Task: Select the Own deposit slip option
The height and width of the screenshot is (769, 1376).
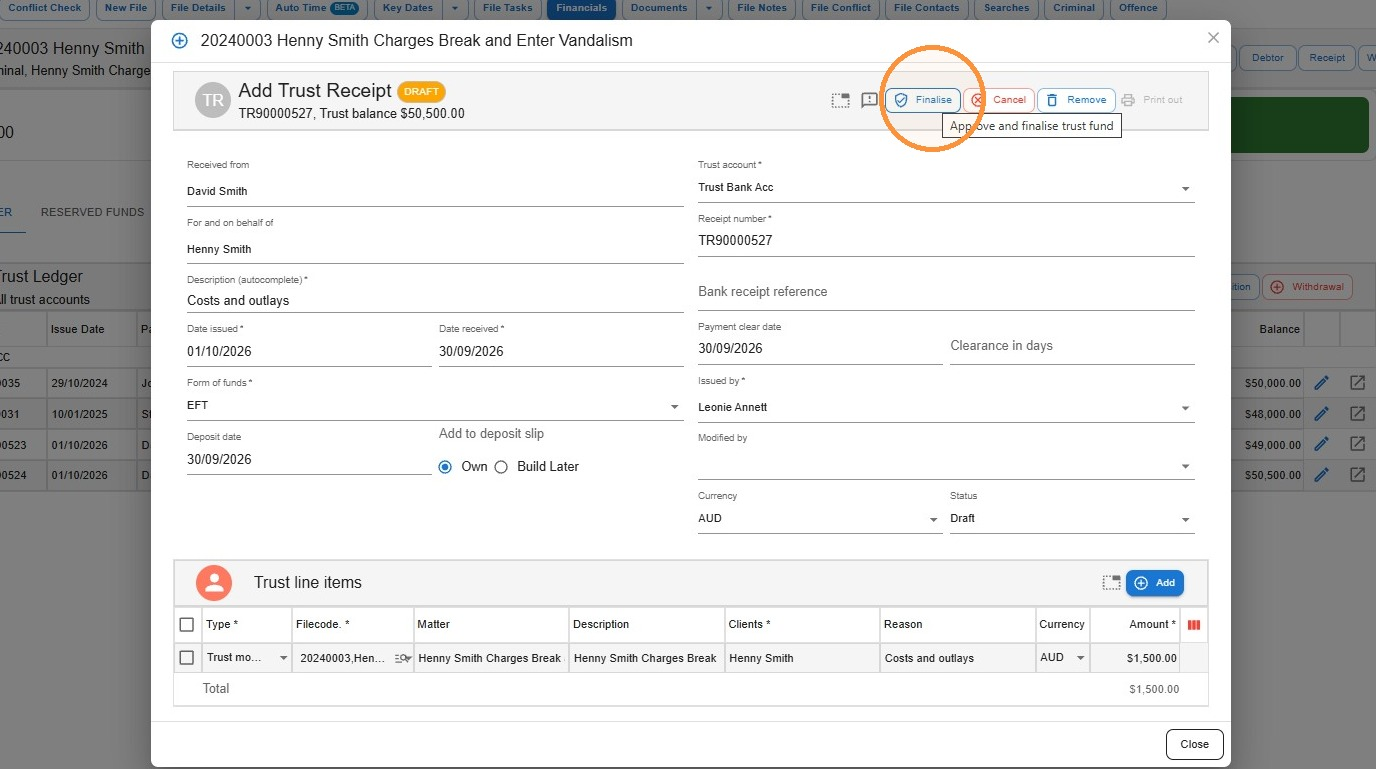Action: click(446, 467)
